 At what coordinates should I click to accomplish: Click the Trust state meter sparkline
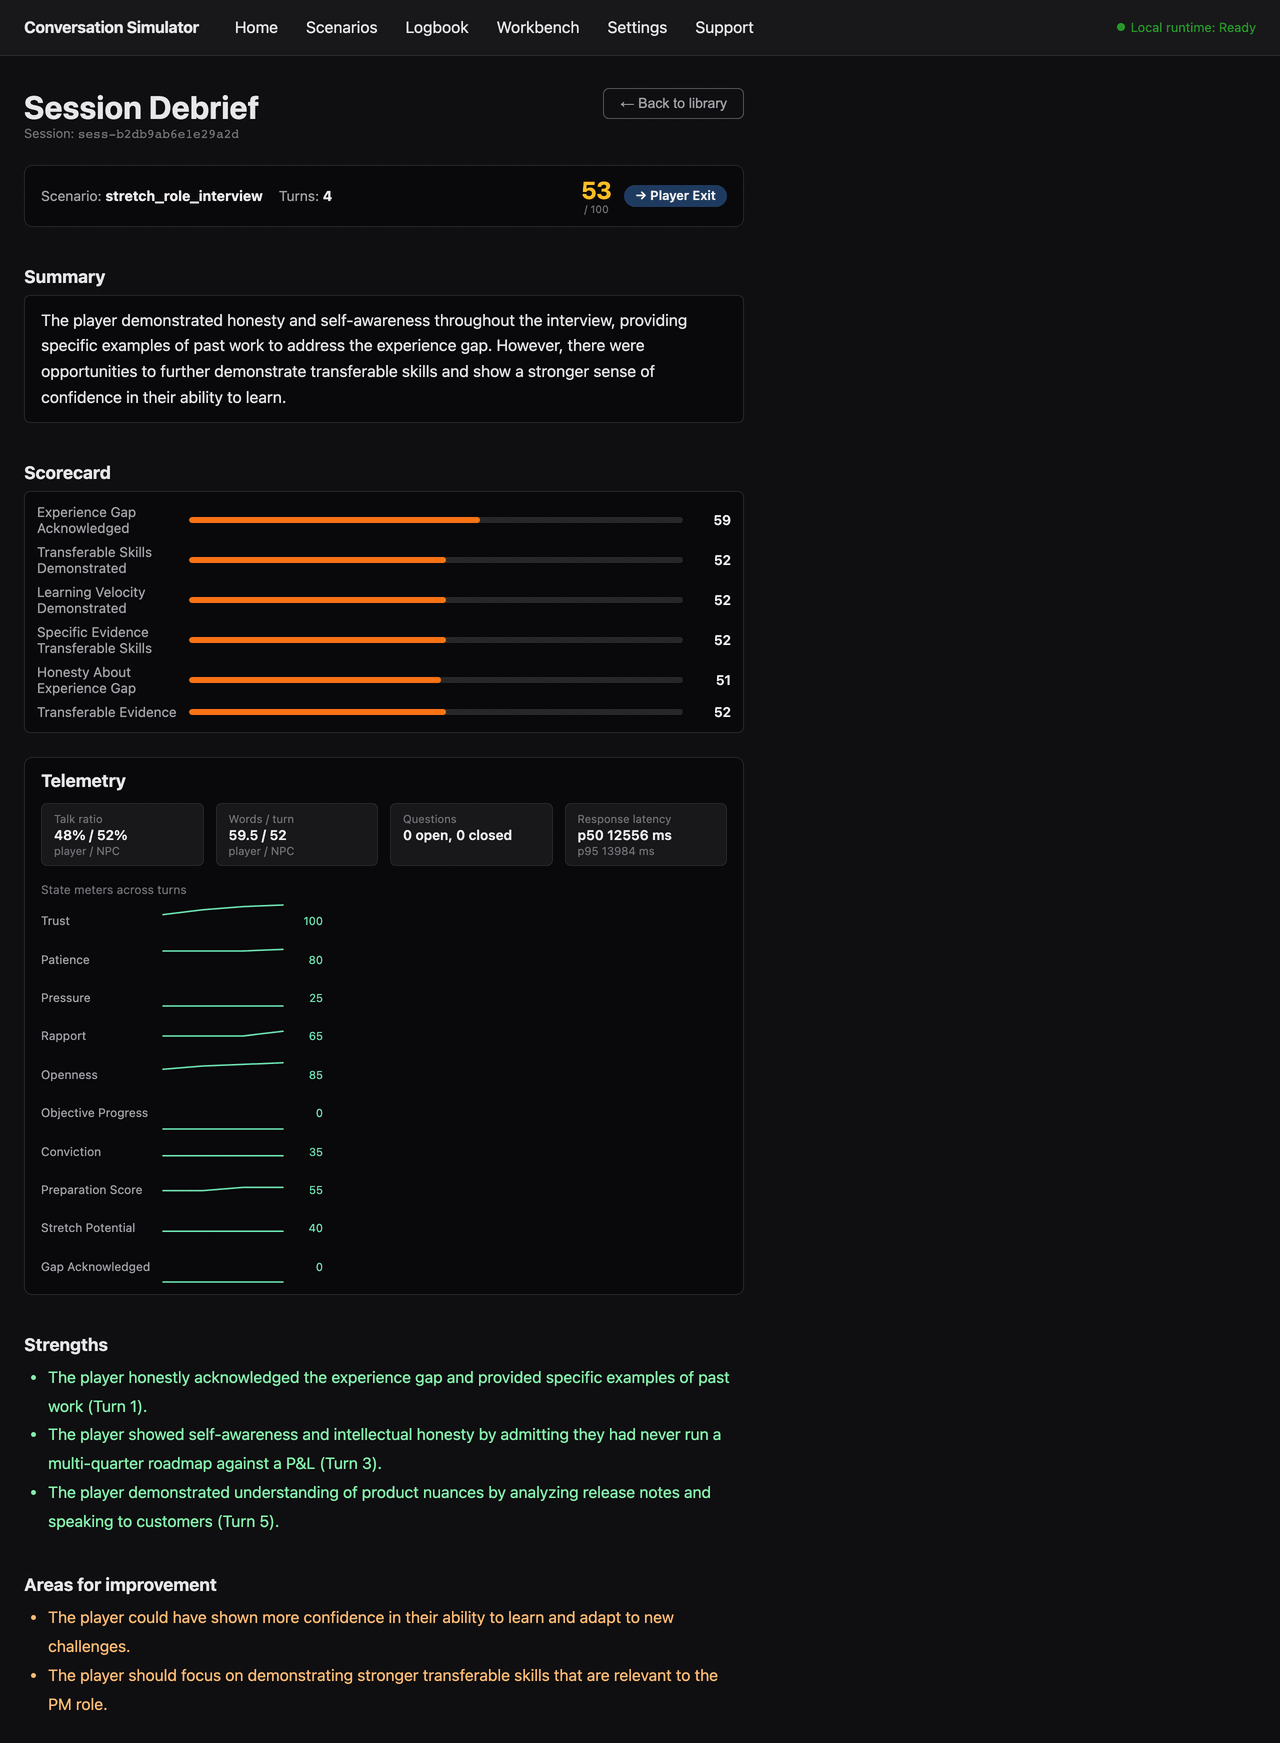[x=223, y=910]
